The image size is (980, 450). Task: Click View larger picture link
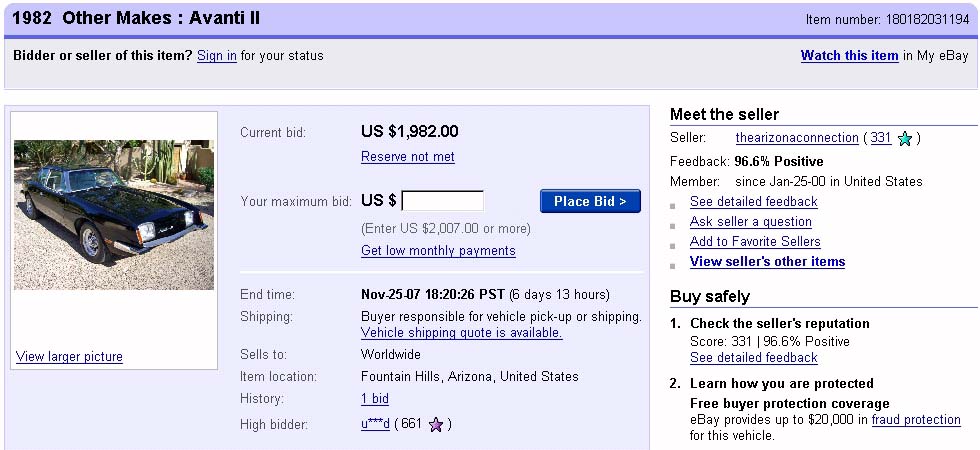(69, 357)
